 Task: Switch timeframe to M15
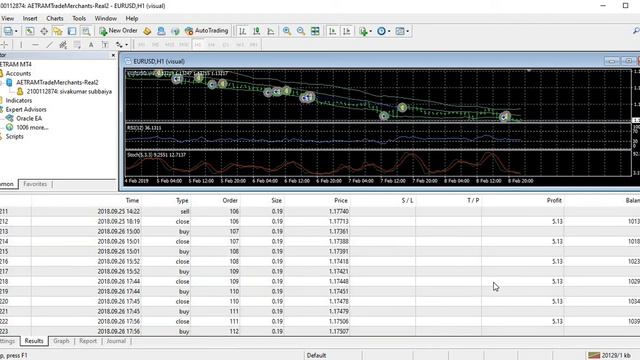coord(169,44)
